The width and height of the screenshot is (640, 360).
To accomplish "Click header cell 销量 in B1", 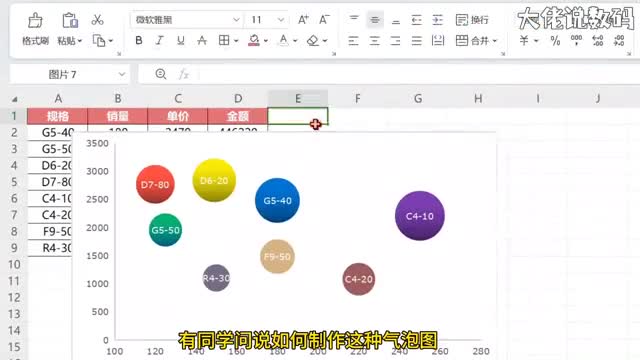I will point(118,116).
